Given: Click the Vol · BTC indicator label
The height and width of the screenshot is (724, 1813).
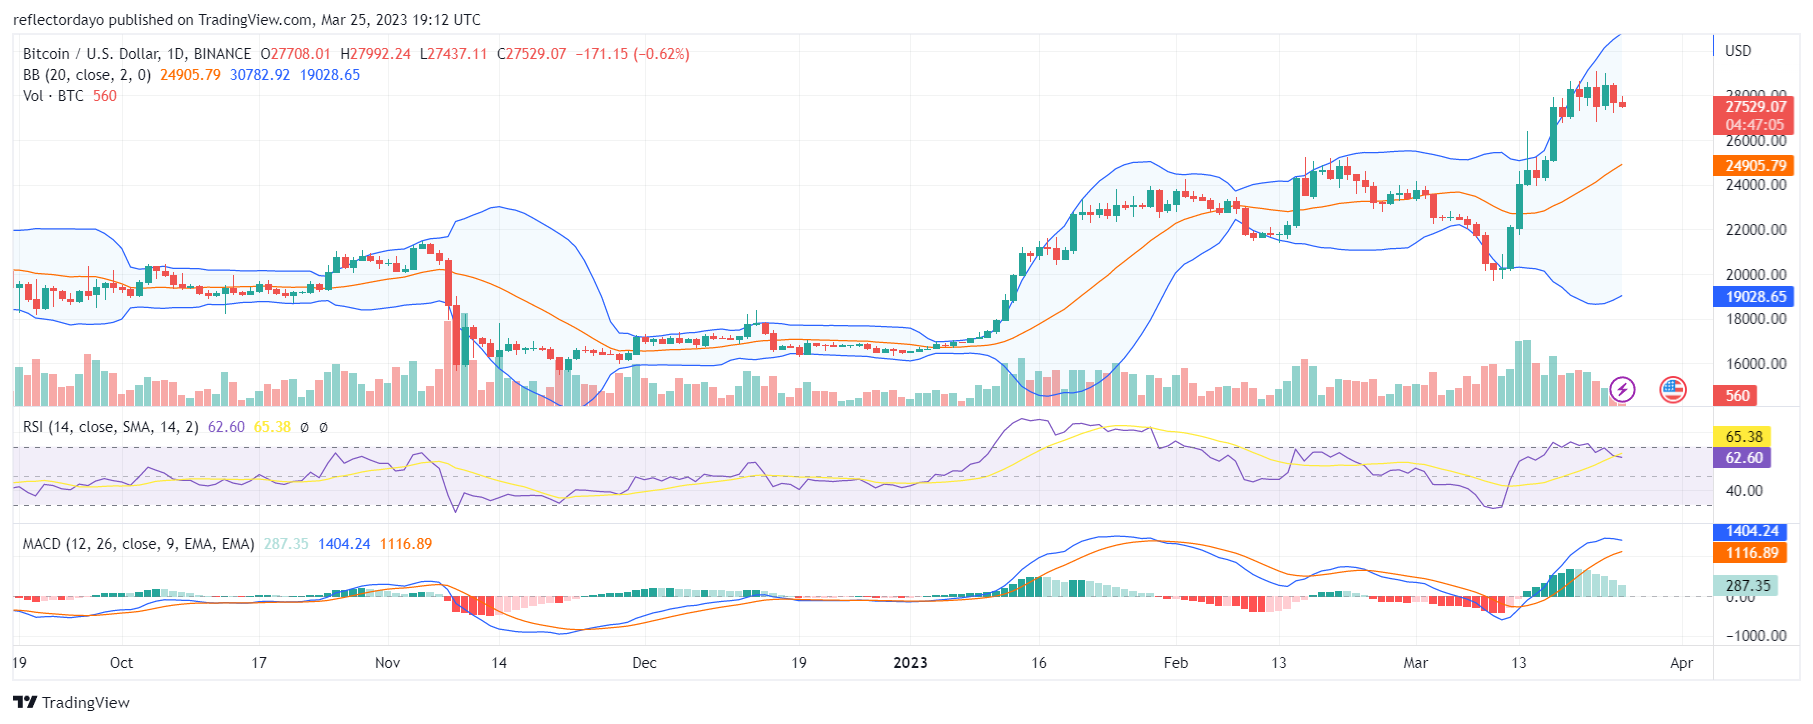Looking at the screenshot, I should click(53, 96).
